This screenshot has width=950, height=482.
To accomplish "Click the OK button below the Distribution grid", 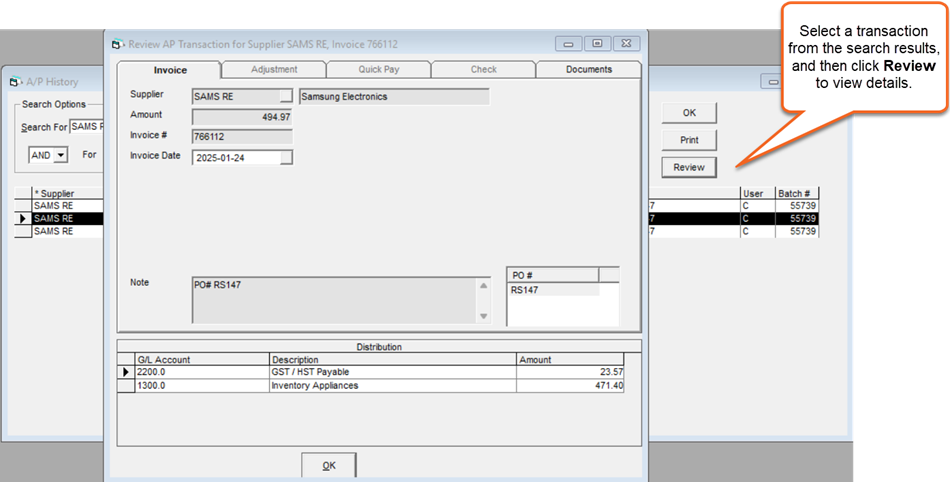I will click(329, 466).
